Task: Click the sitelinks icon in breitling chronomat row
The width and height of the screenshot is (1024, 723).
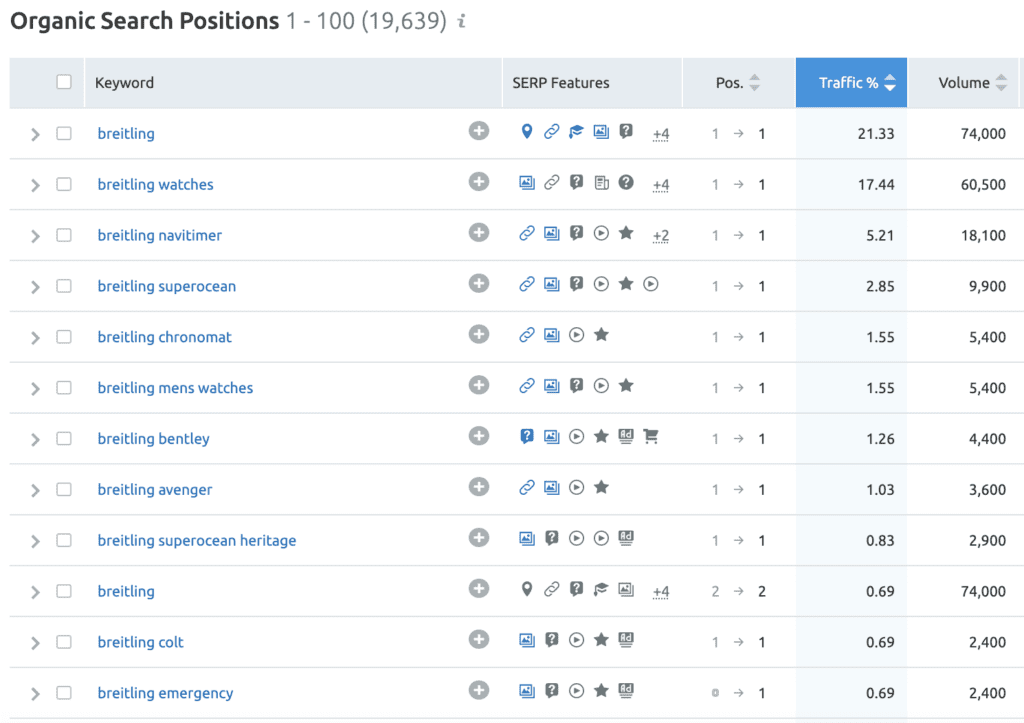Action: tap(527, 335)
